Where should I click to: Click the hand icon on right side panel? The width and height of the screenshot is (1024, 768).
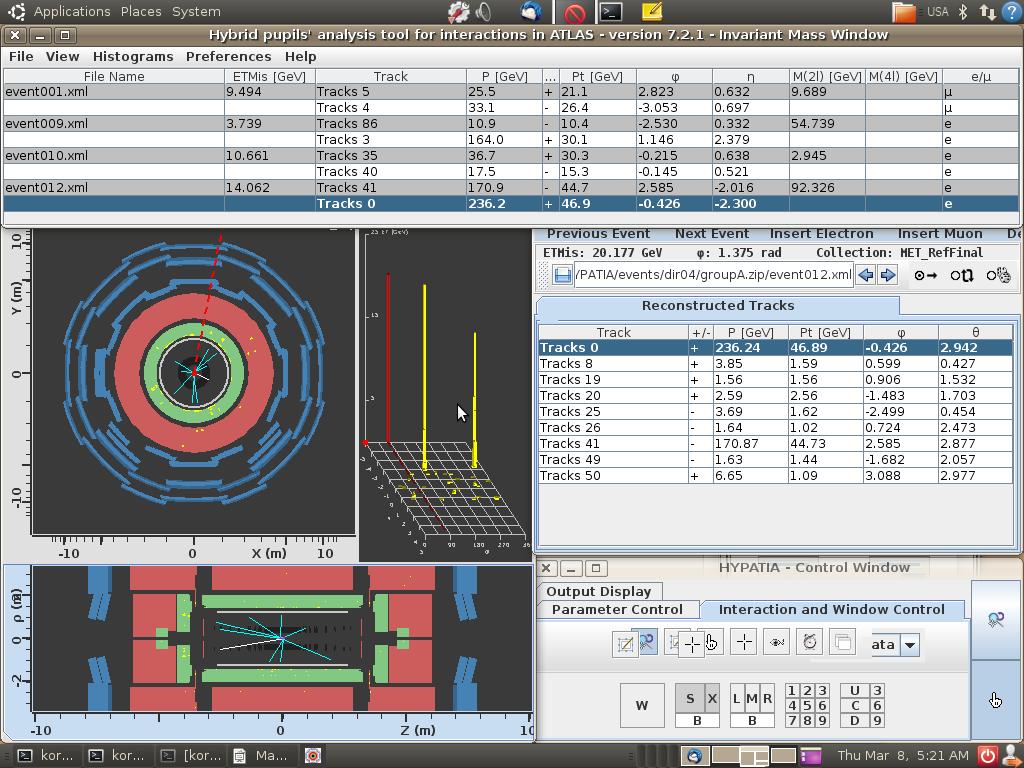click(x=995, y=701)
